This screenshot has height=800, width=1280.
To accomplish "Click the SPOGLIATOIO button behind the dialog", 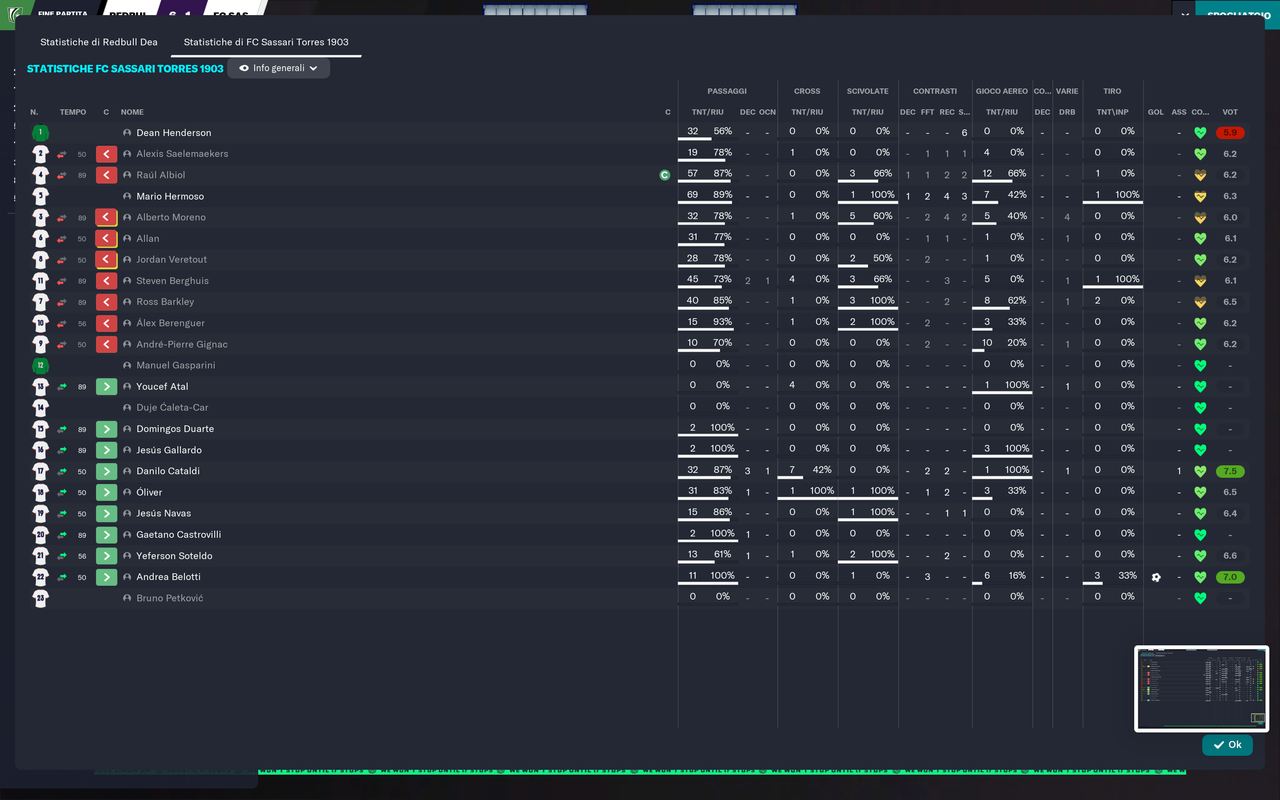I will 1238,15.
